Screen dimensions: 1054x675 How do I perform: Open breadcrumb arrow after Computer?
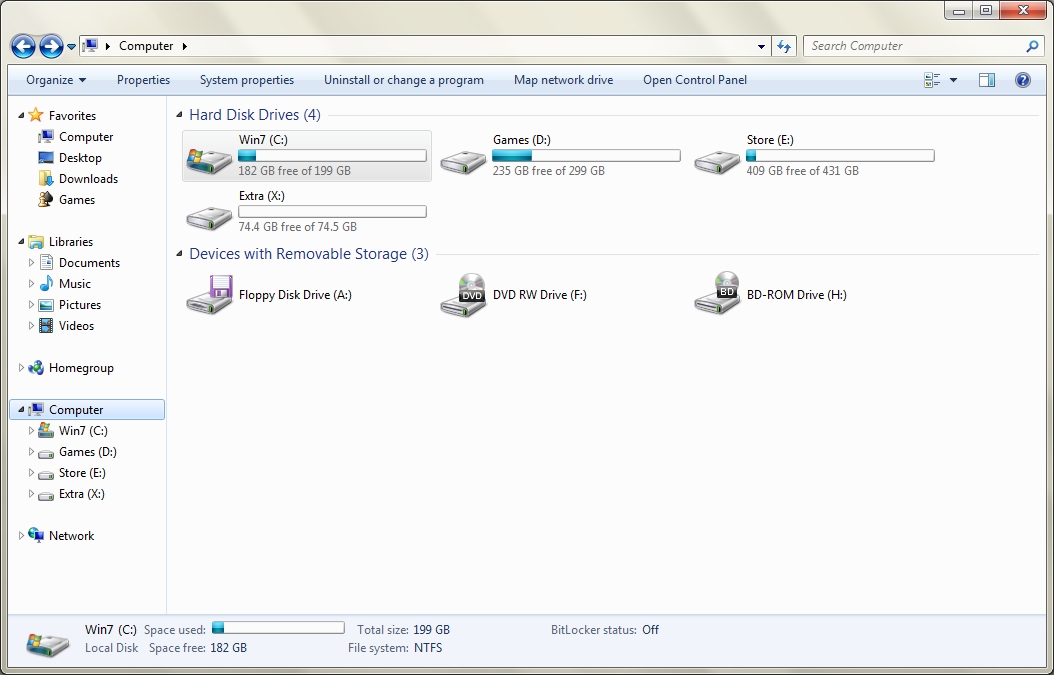[185, 46]
